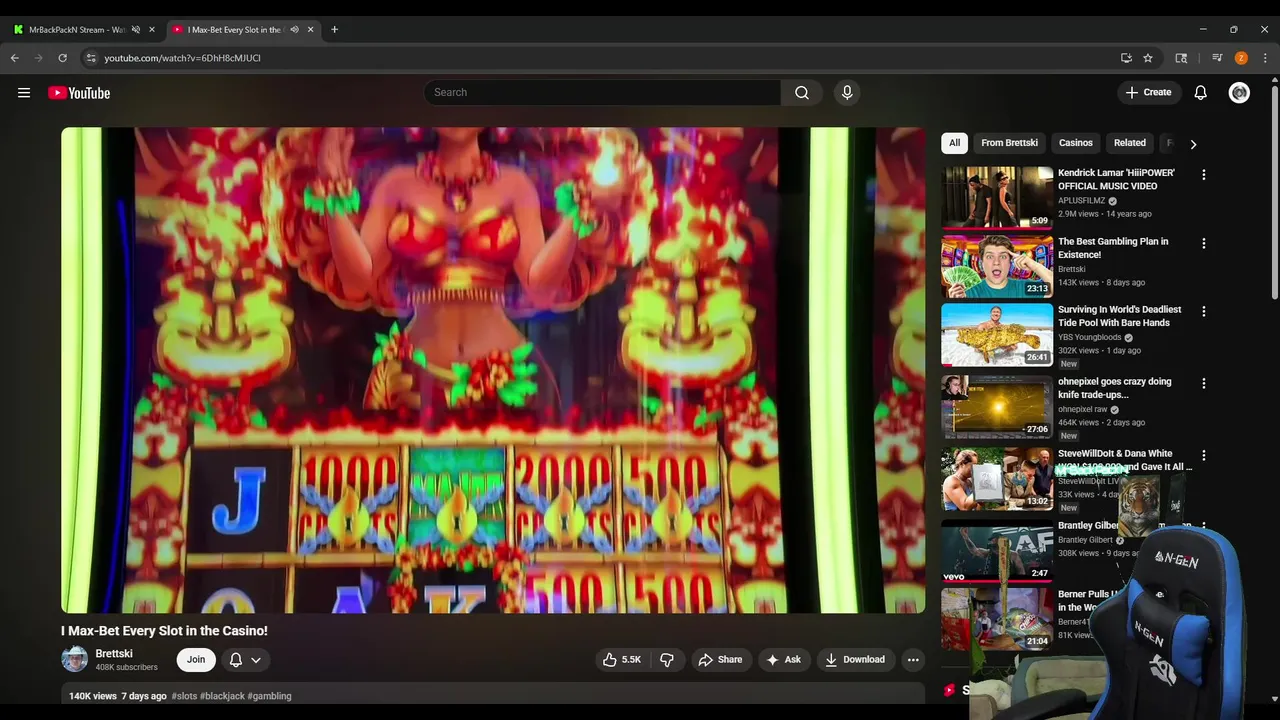Like the video with thumbs up
Viewport: 1280px width, 720px height.
pyautogui.click(x=621, y=660)
